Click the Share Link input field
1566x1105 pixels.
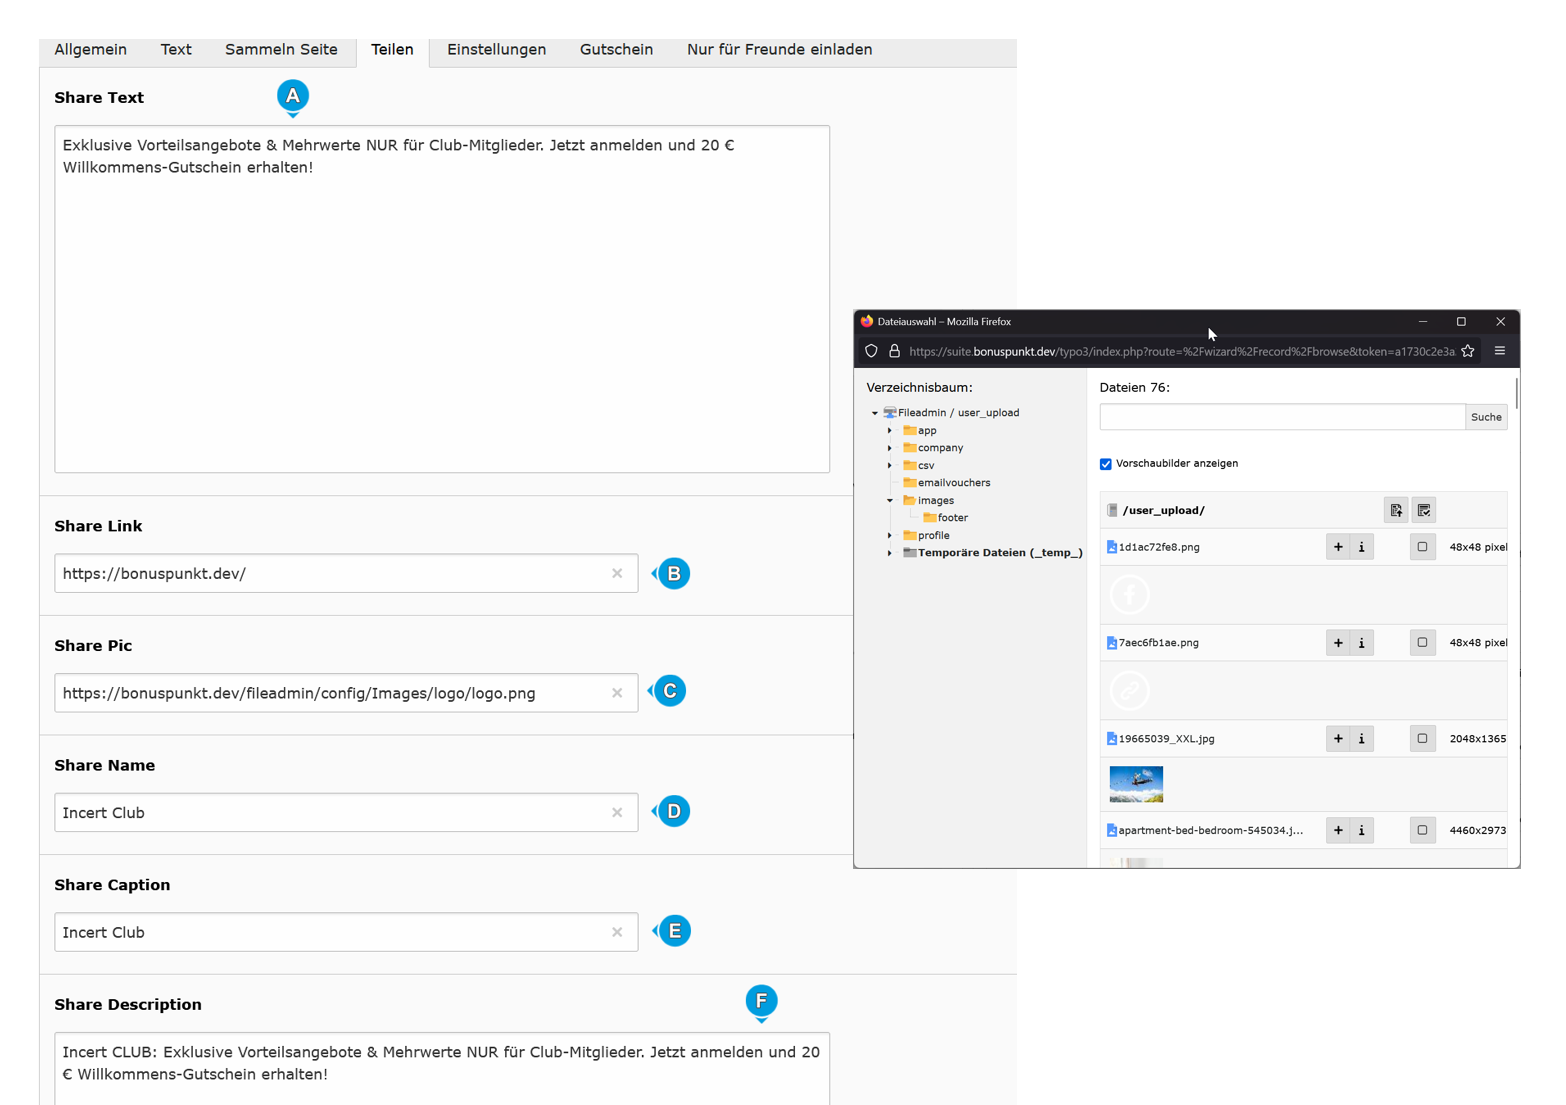(x=346, y=573)
